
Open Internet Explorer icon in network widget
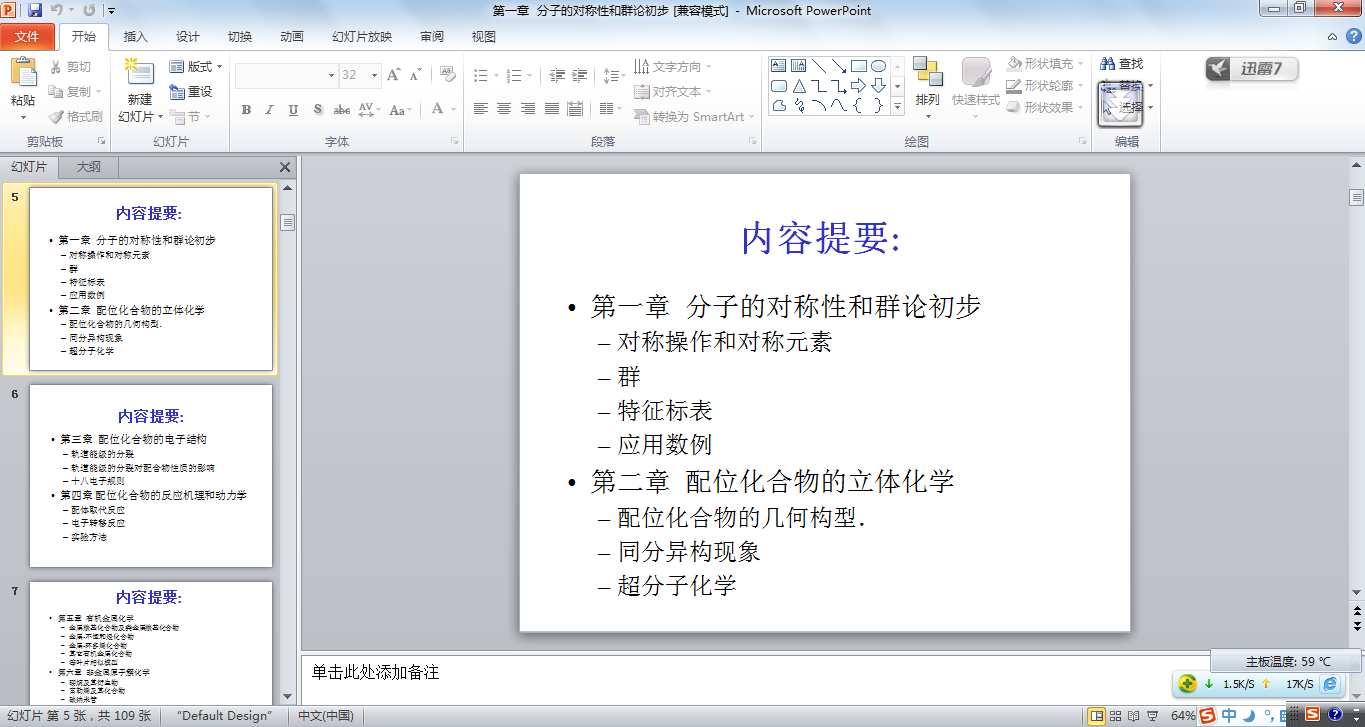pyautogui.click(x=1330, y=684)
